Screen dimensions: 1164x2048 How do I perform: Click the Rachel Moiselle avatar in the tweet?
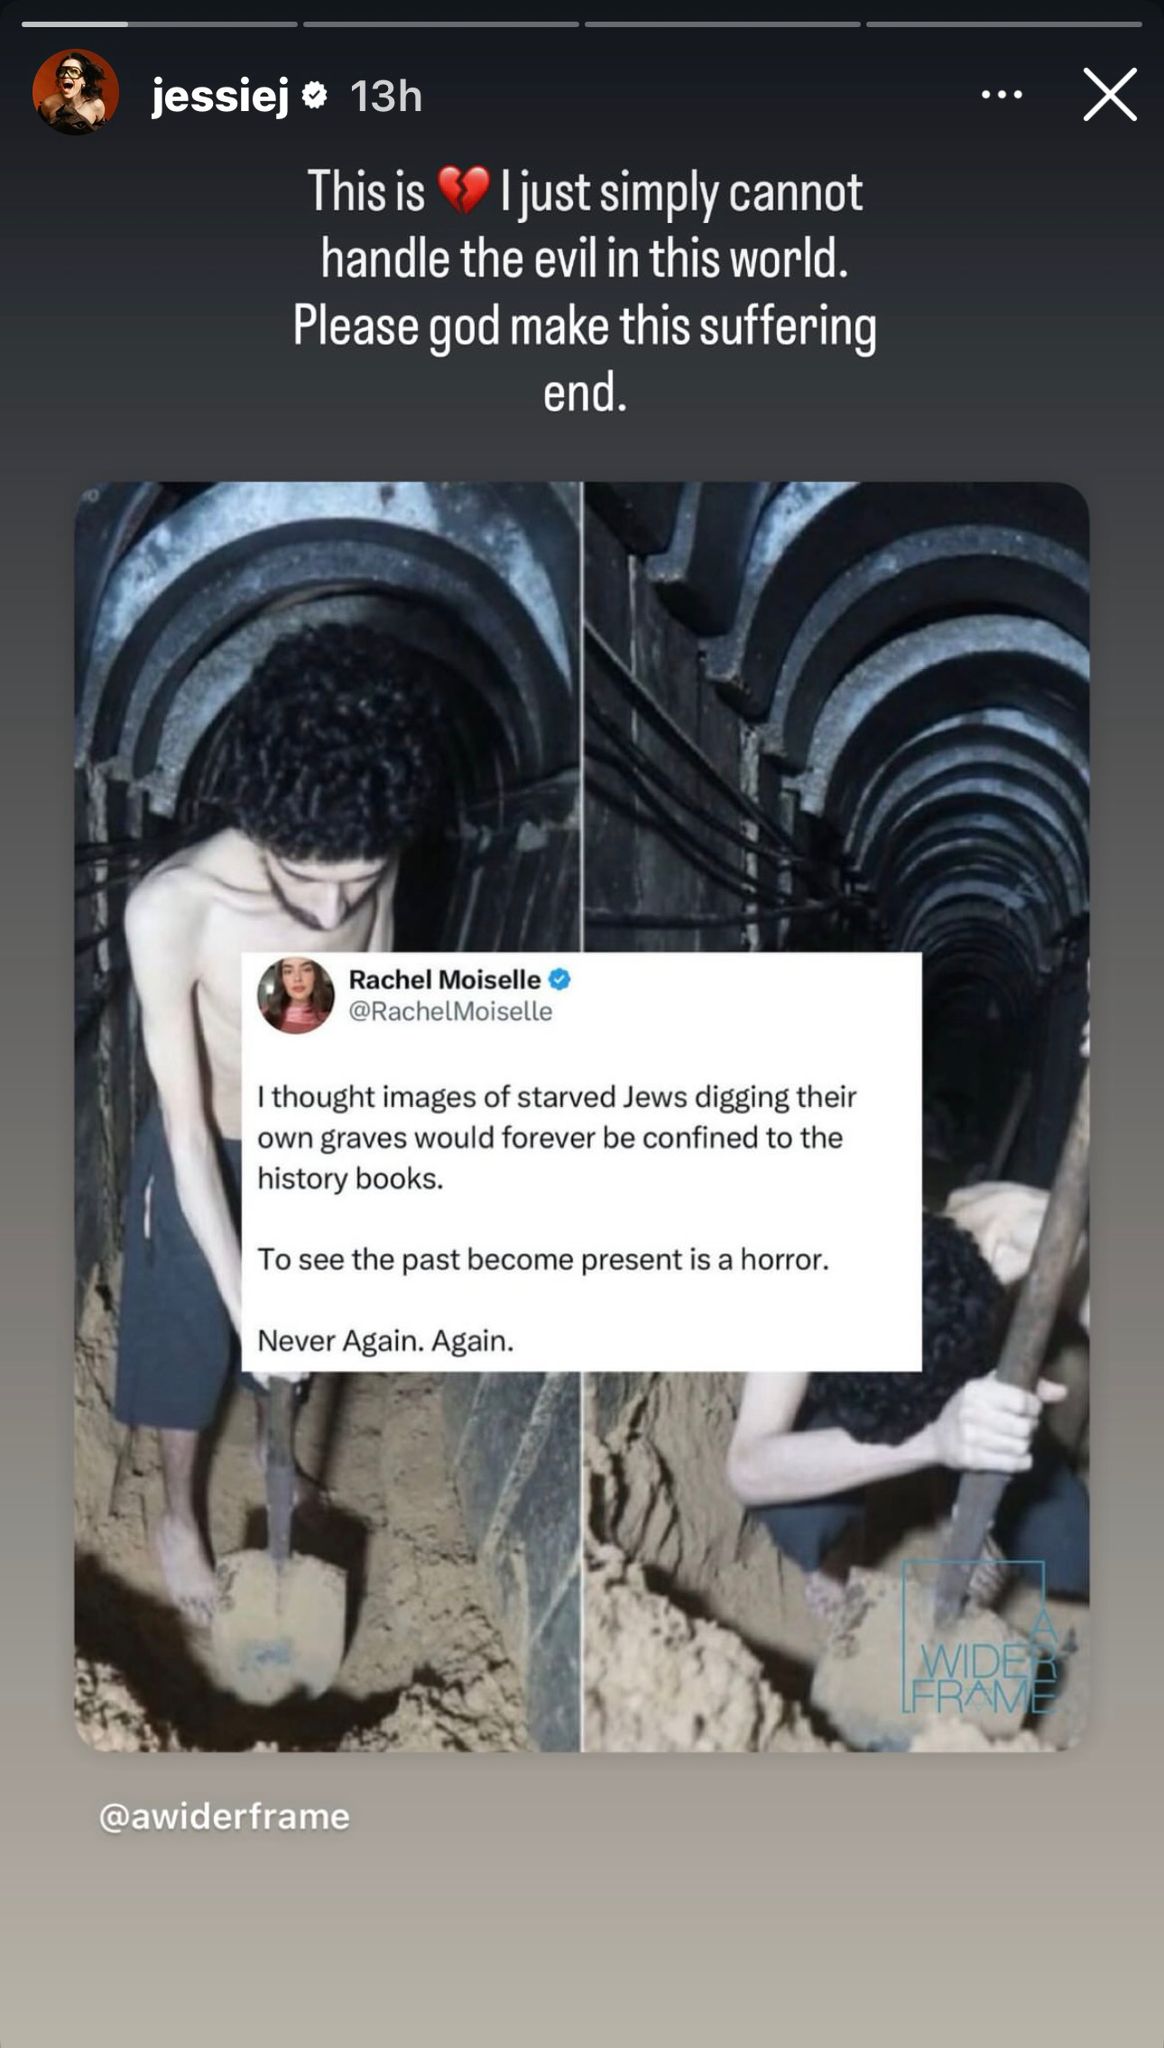click(296, 995)
